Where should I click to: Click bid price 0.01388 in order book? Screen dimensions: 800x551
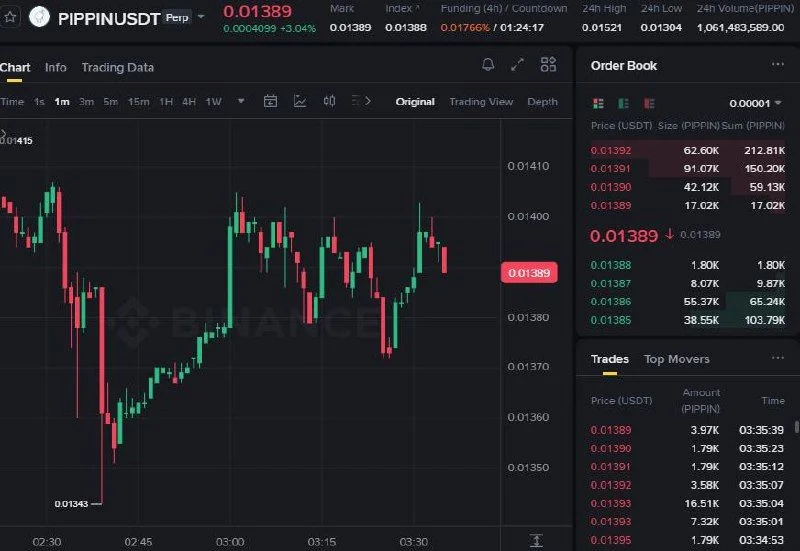pyautogui.click(x=611, y=265)
